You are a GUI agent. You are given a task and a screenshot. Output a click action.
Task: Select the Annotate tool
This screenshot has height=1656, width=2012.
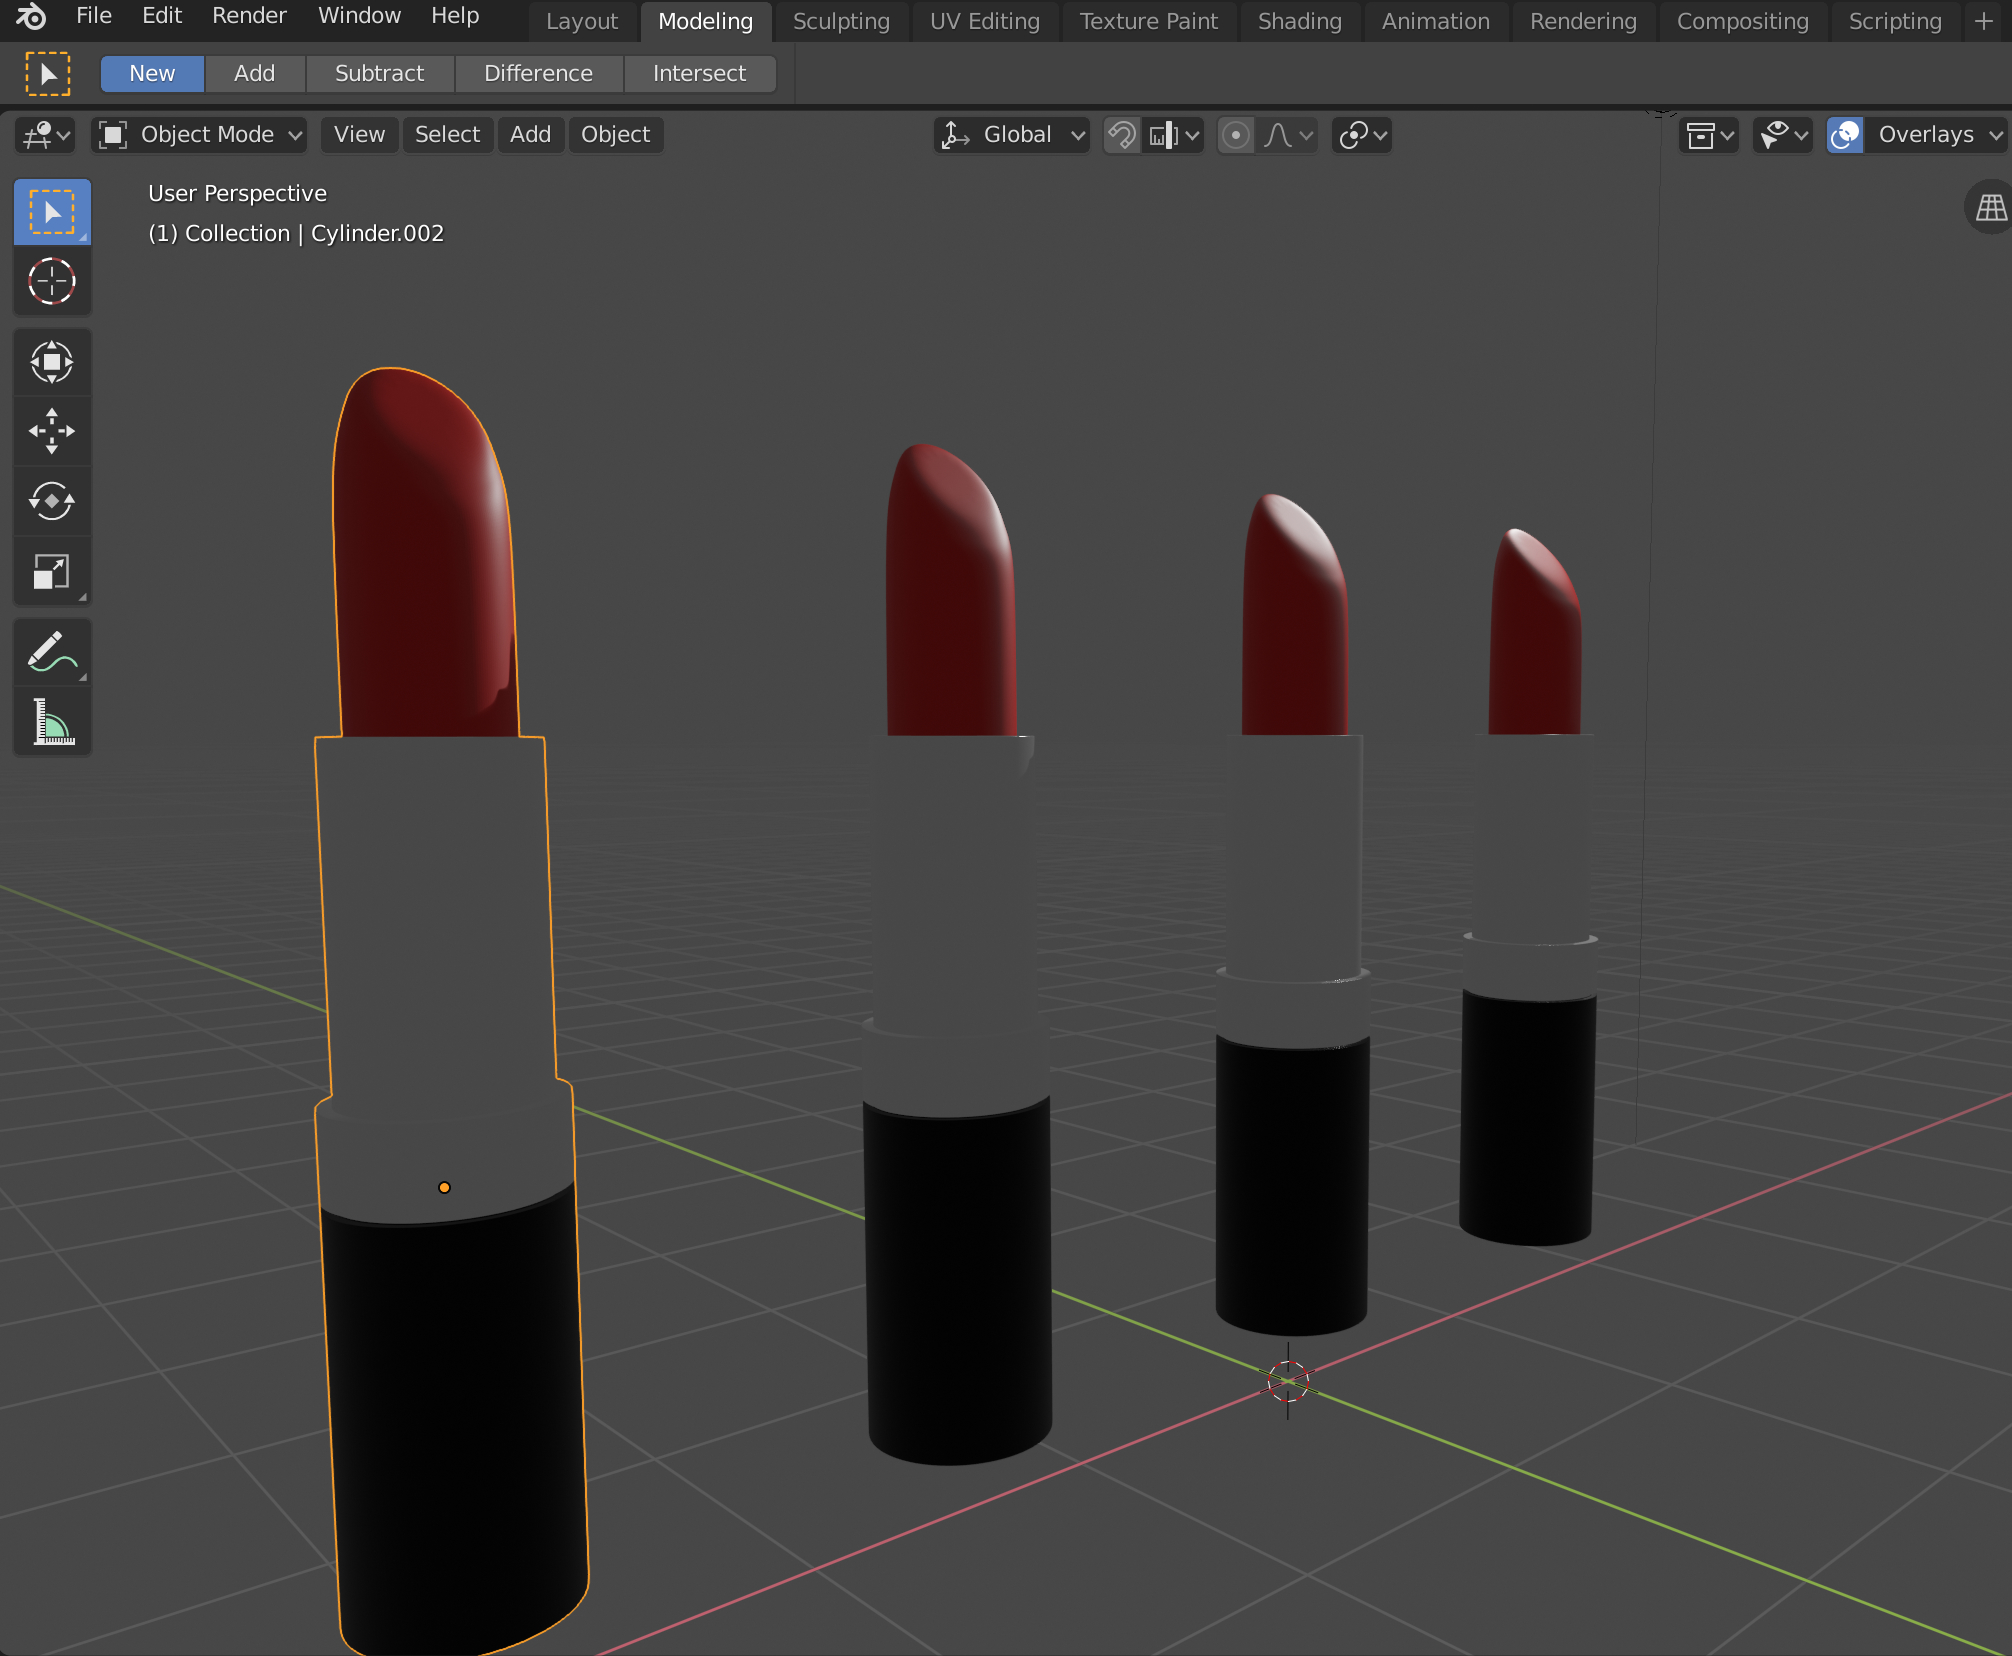(52, 652)
